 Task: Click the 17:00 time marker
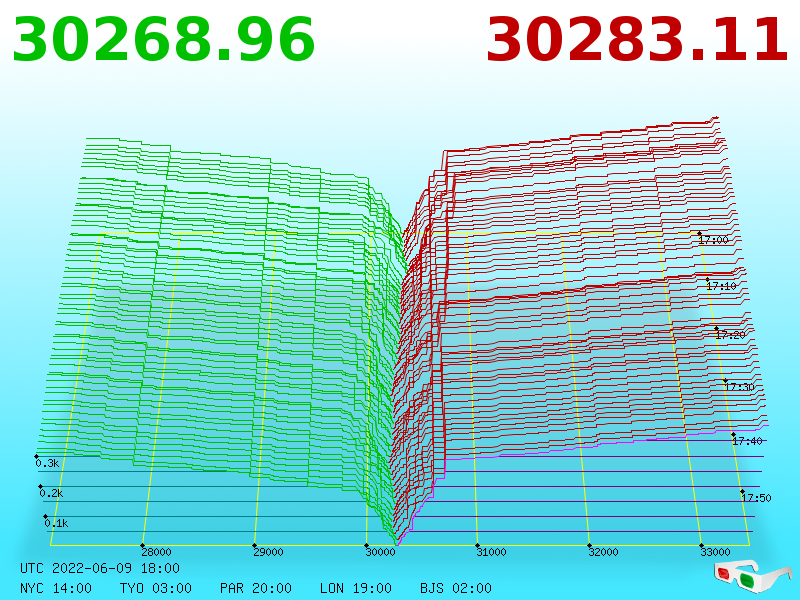[713, 240]
